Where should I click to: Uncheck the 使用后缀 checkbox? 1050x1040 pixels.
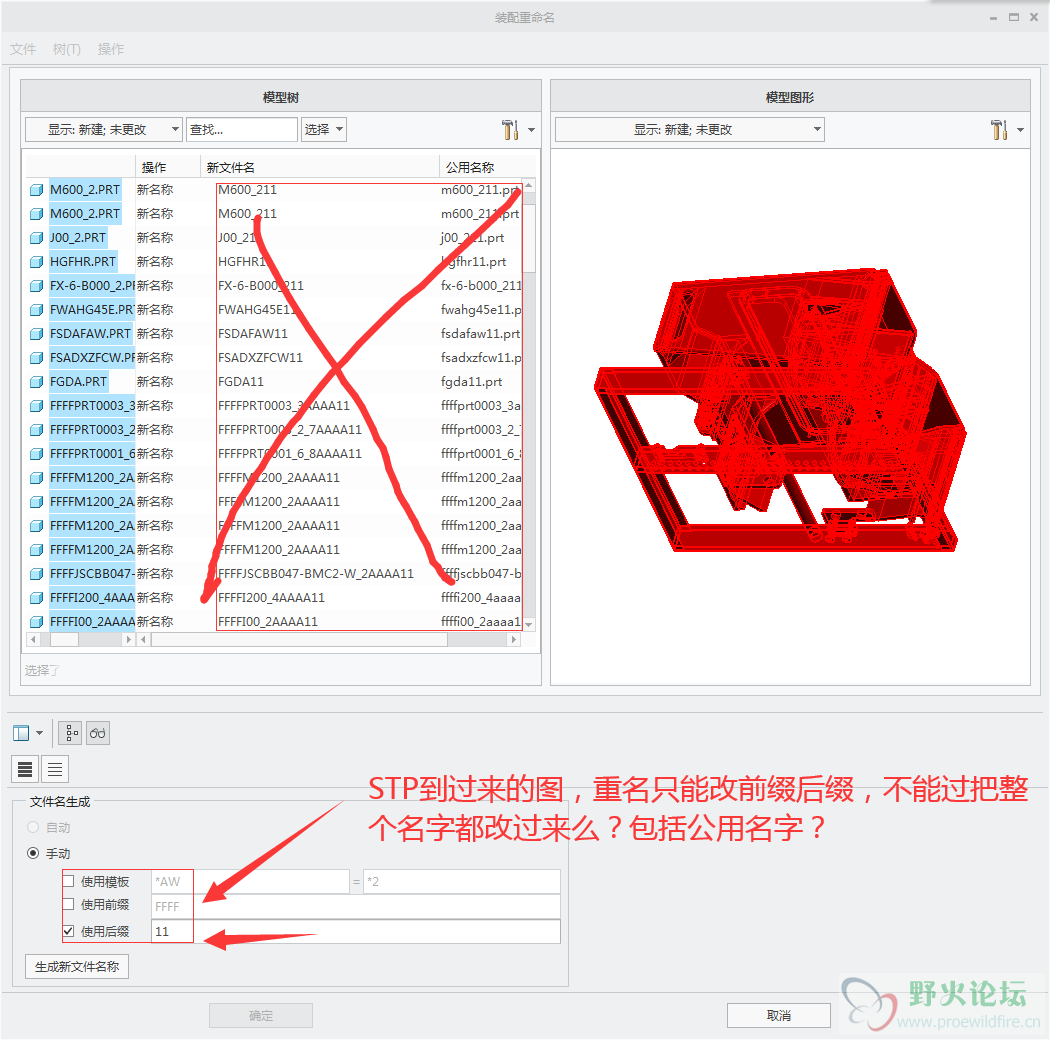point(68,932)
